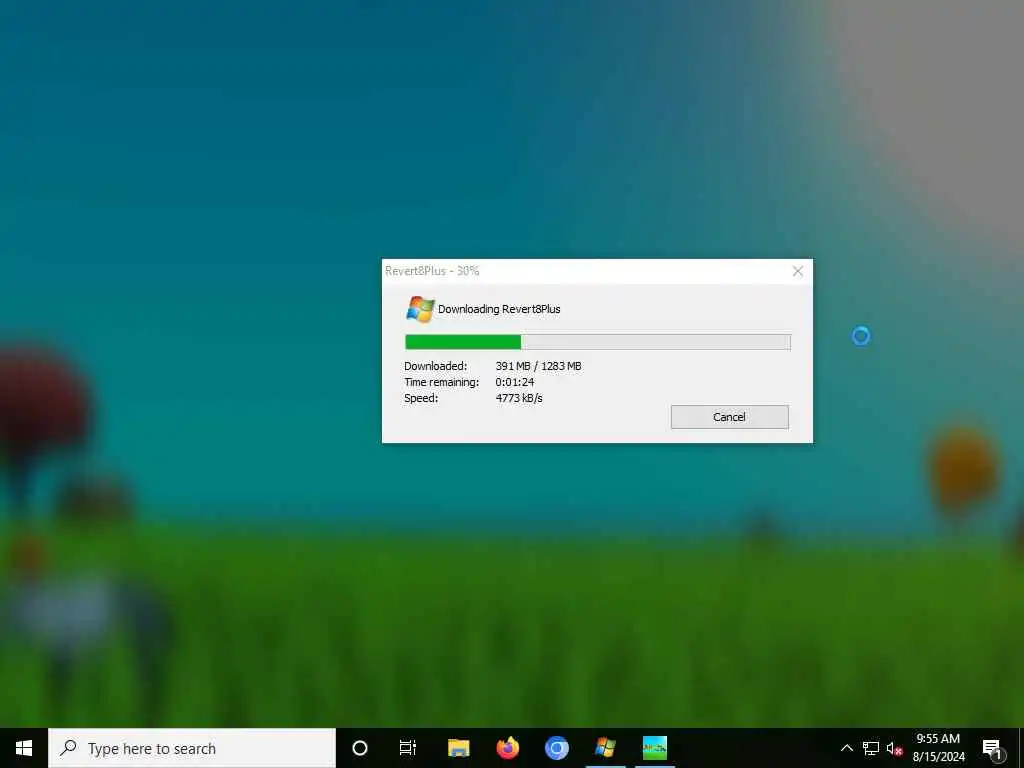This screenshot has width=1024, height=768.
Task: Click the Windows flag logo in dialog
Action: (420, 309)
